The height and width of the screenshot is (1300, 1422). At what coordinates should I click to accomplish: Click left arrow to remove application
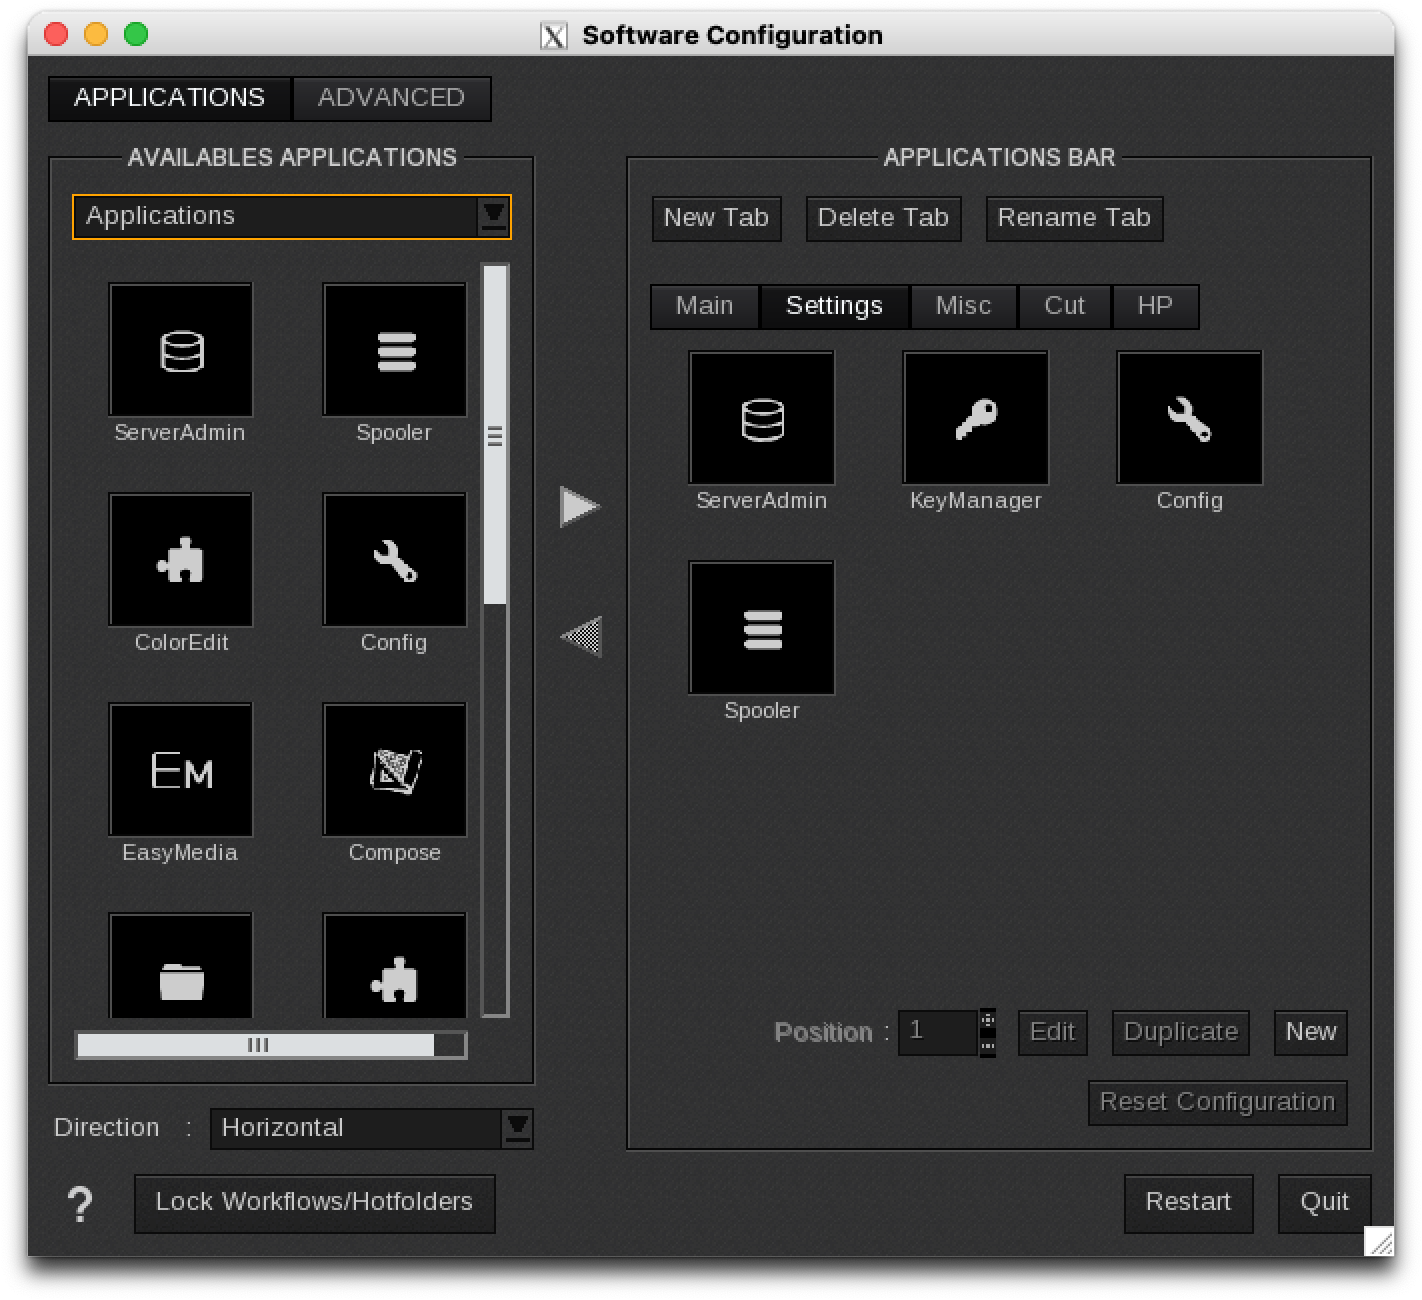580,636
